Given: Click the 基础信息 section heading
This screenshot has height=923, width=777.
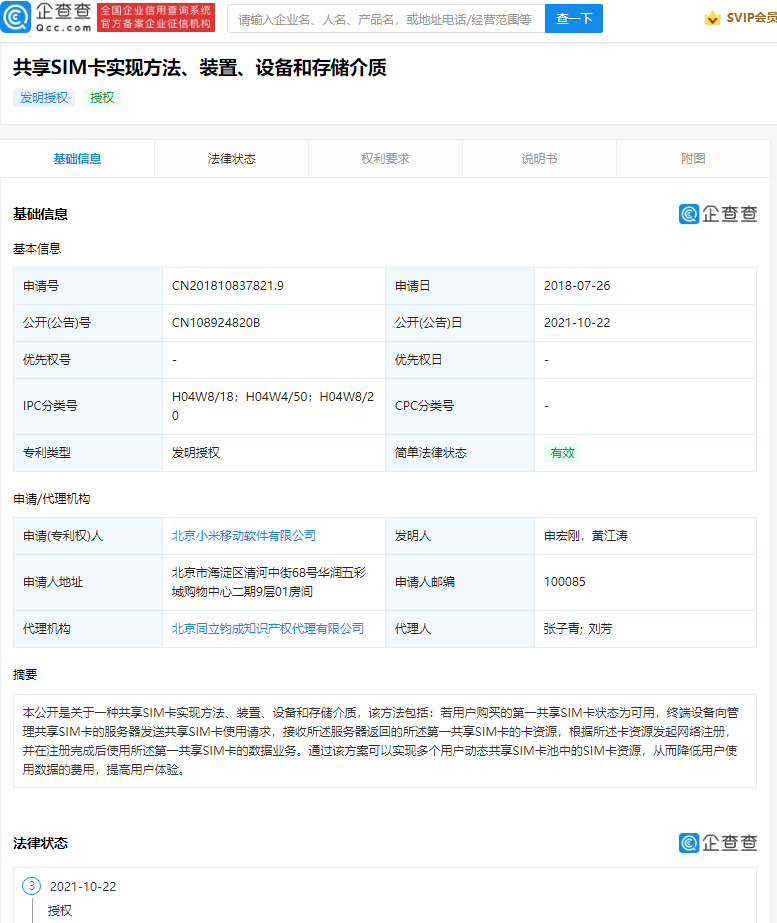Looking at the screenshot, I should pyautogui.click(x=41, y=214).
